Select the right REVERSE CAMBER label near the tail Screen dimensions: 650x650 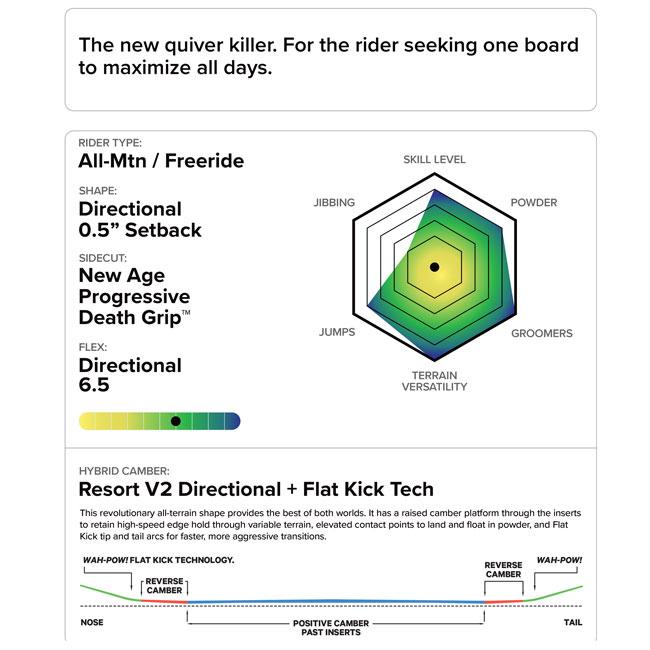point(503,571)
